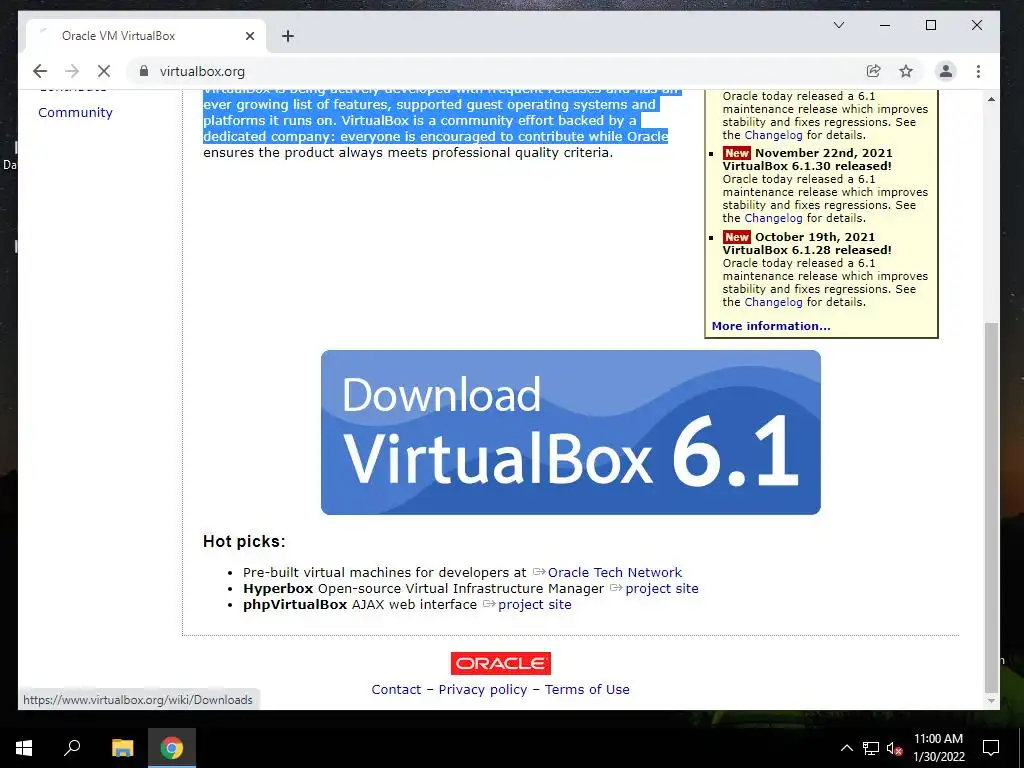Click the 'New' badge beside November 22nd, 2021

pos(737,153)
